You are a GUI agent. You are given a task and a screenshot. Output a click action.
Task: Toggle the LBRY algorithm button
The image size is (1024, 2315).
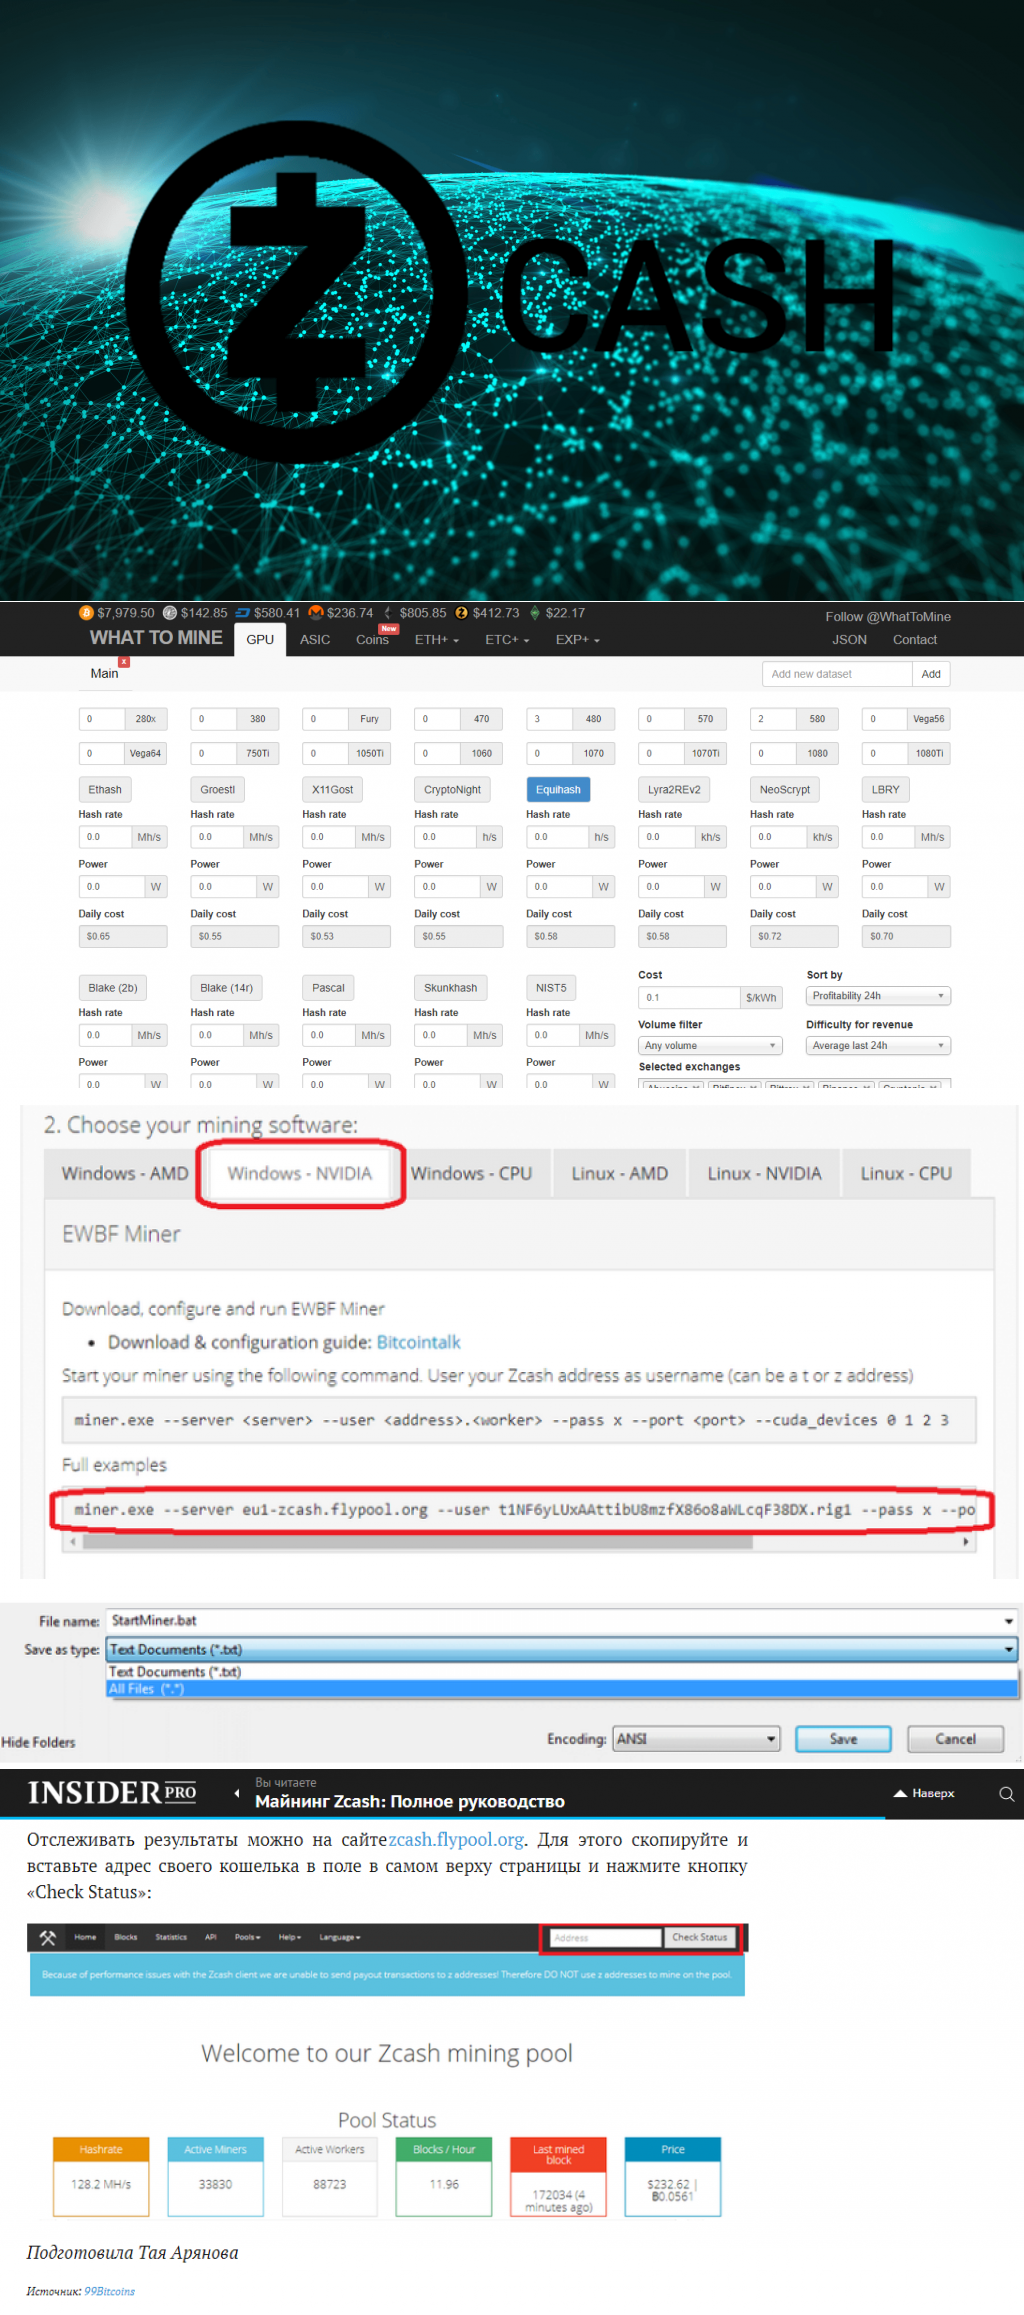click(x=886, y=790)
